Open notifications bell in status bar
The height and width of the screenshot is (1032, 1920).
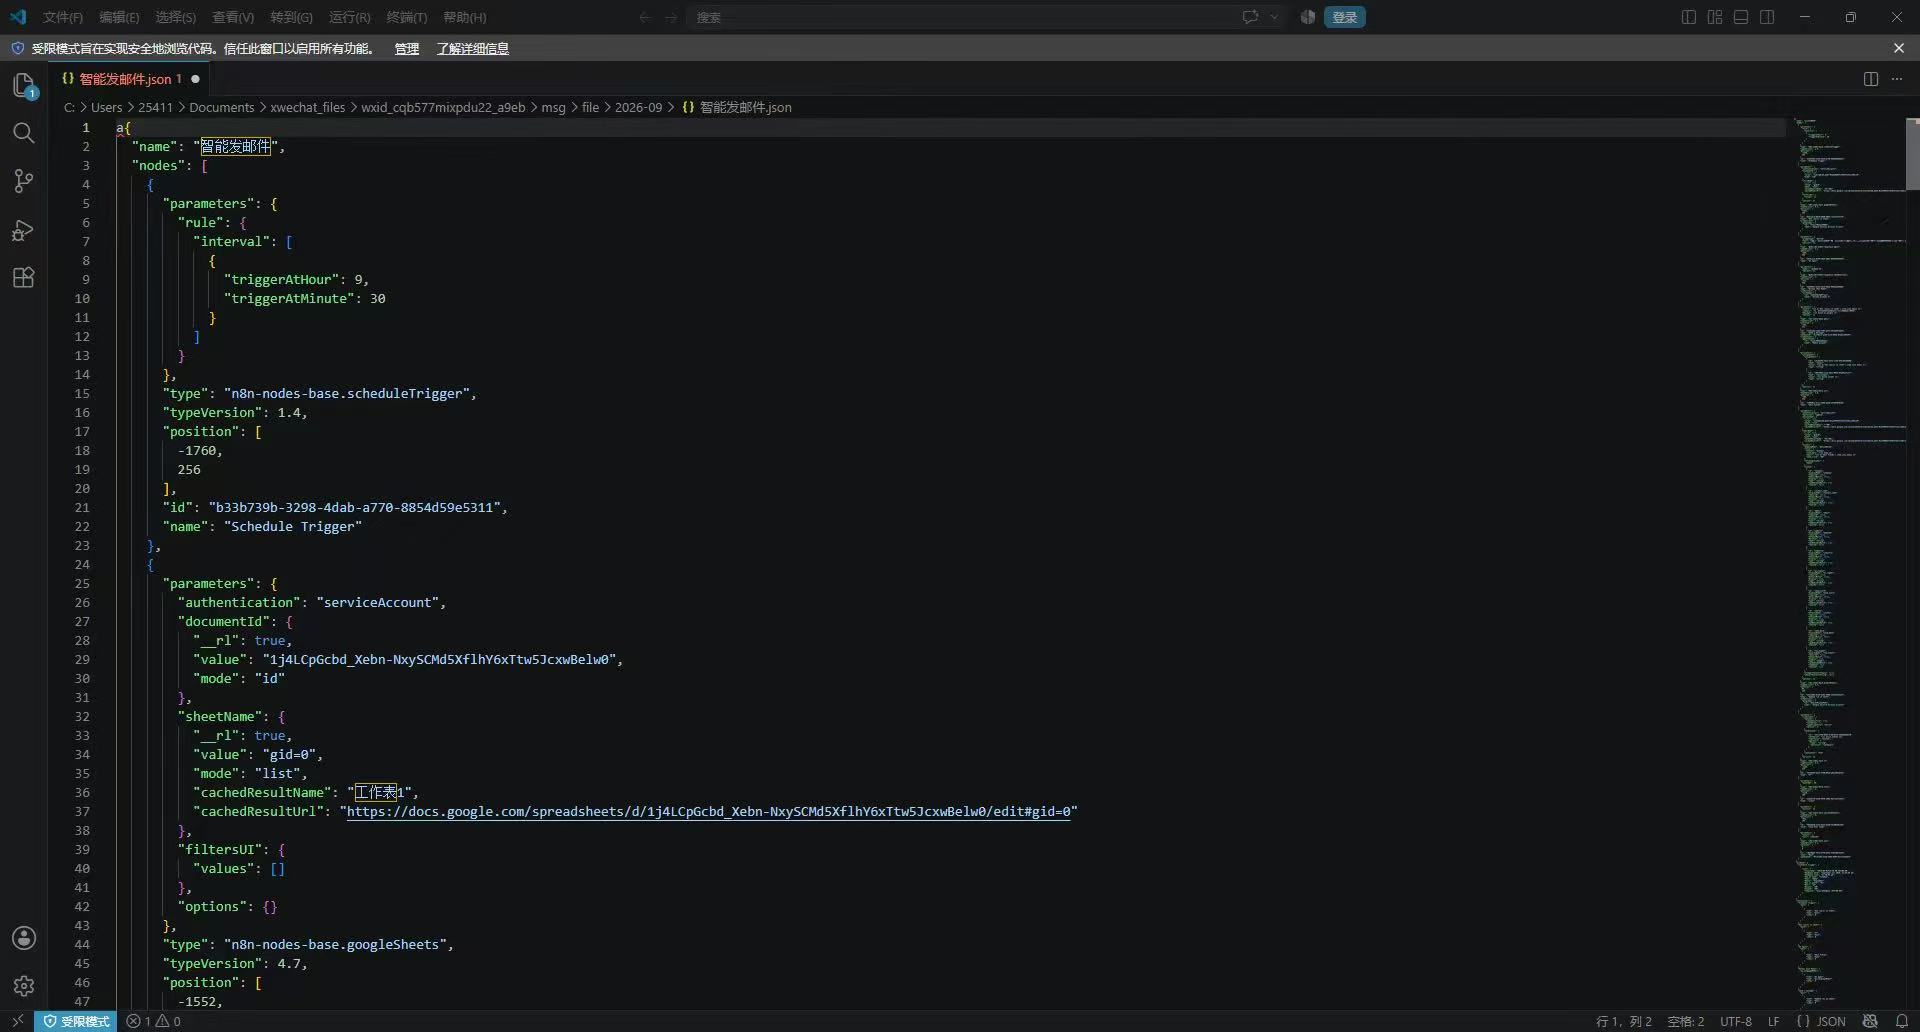[x=1902, y=1021]
